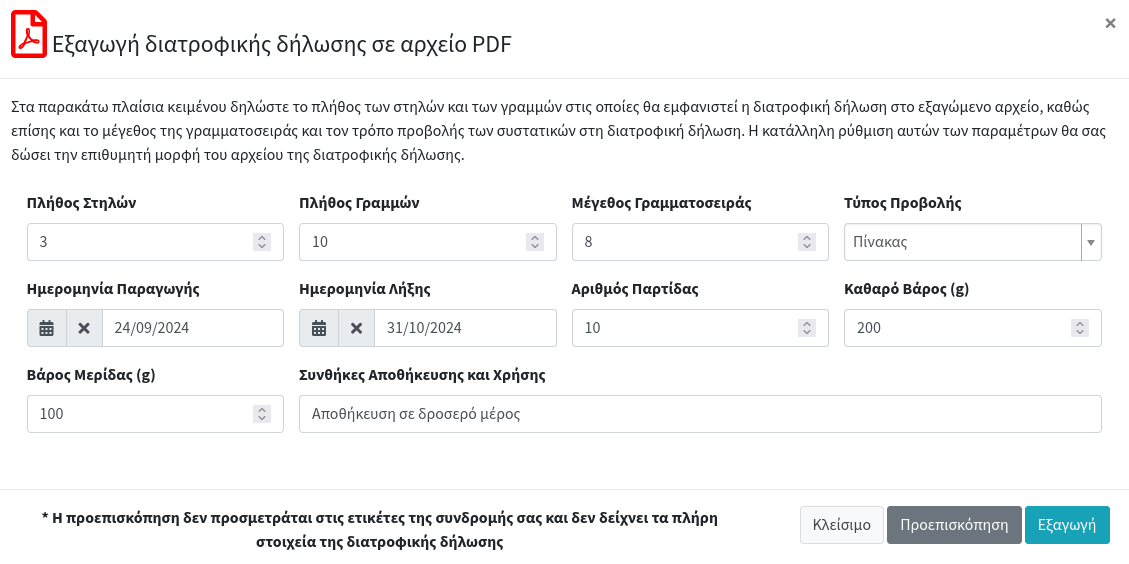Click the Πλήθος Στηλών field

(x=156, y=242)
